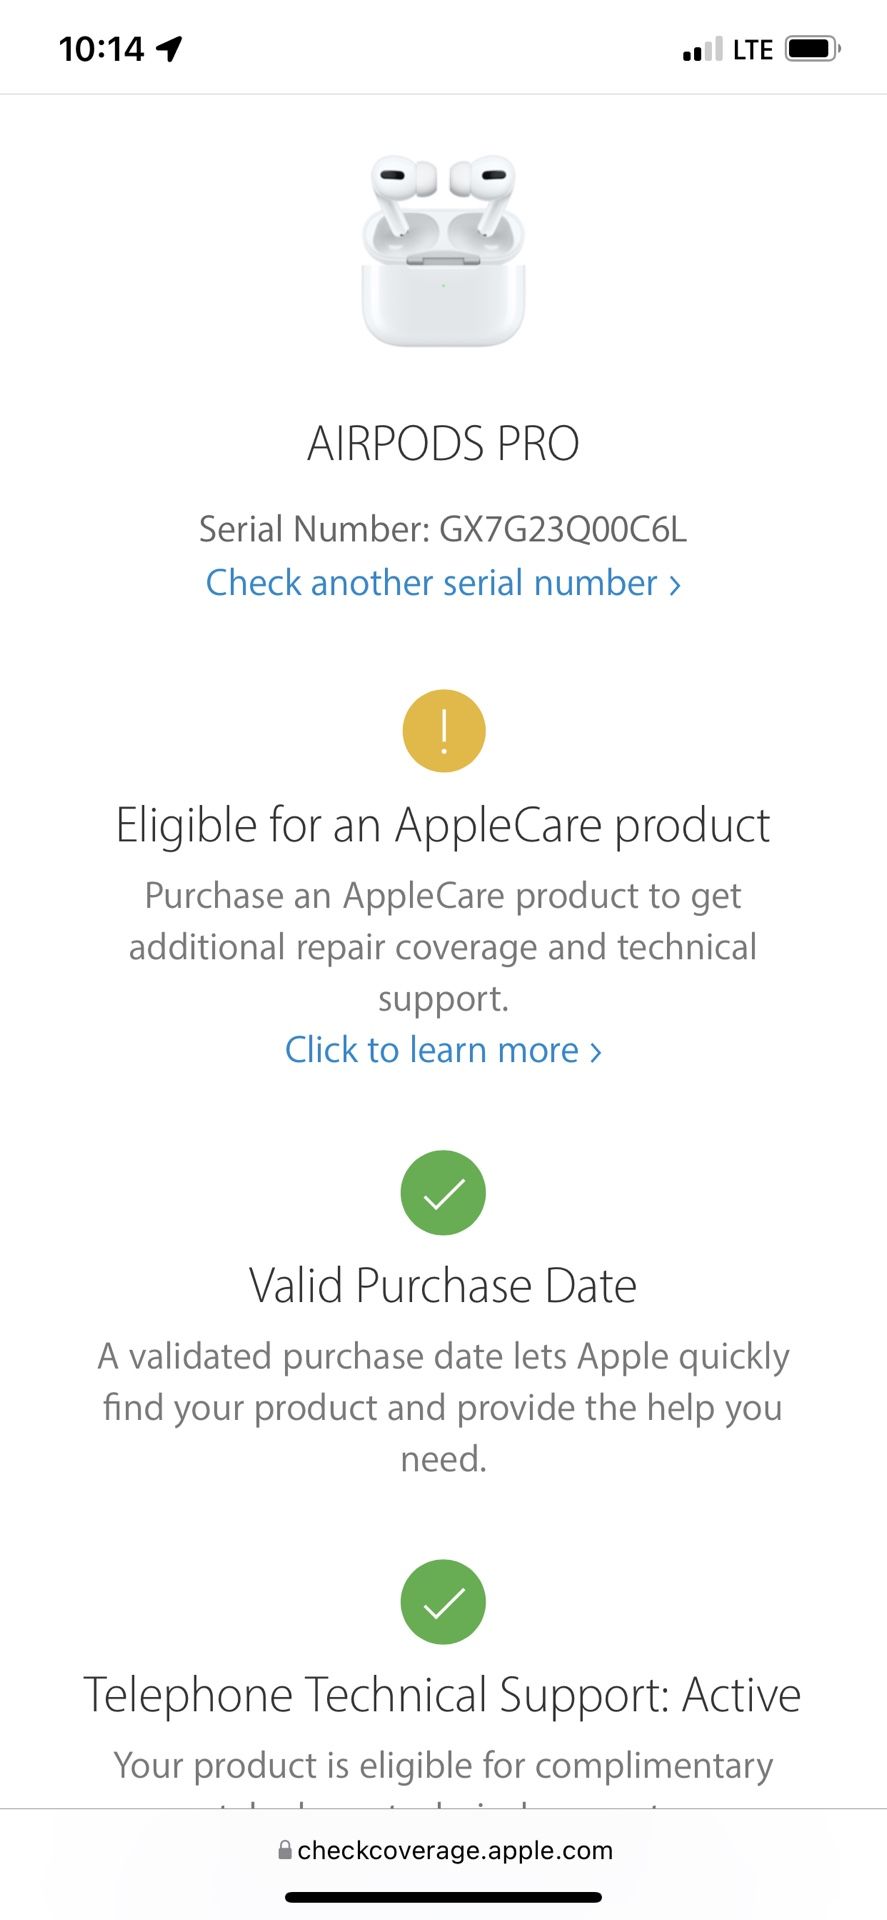Tap the battery icon in status bar
The height and width of the screenshot is (1920, 887).
click(813, 48)
